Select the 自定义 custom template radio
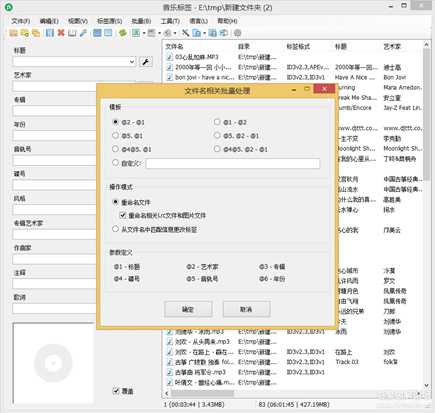Screen dimensions: 435x413 point(115,163)
